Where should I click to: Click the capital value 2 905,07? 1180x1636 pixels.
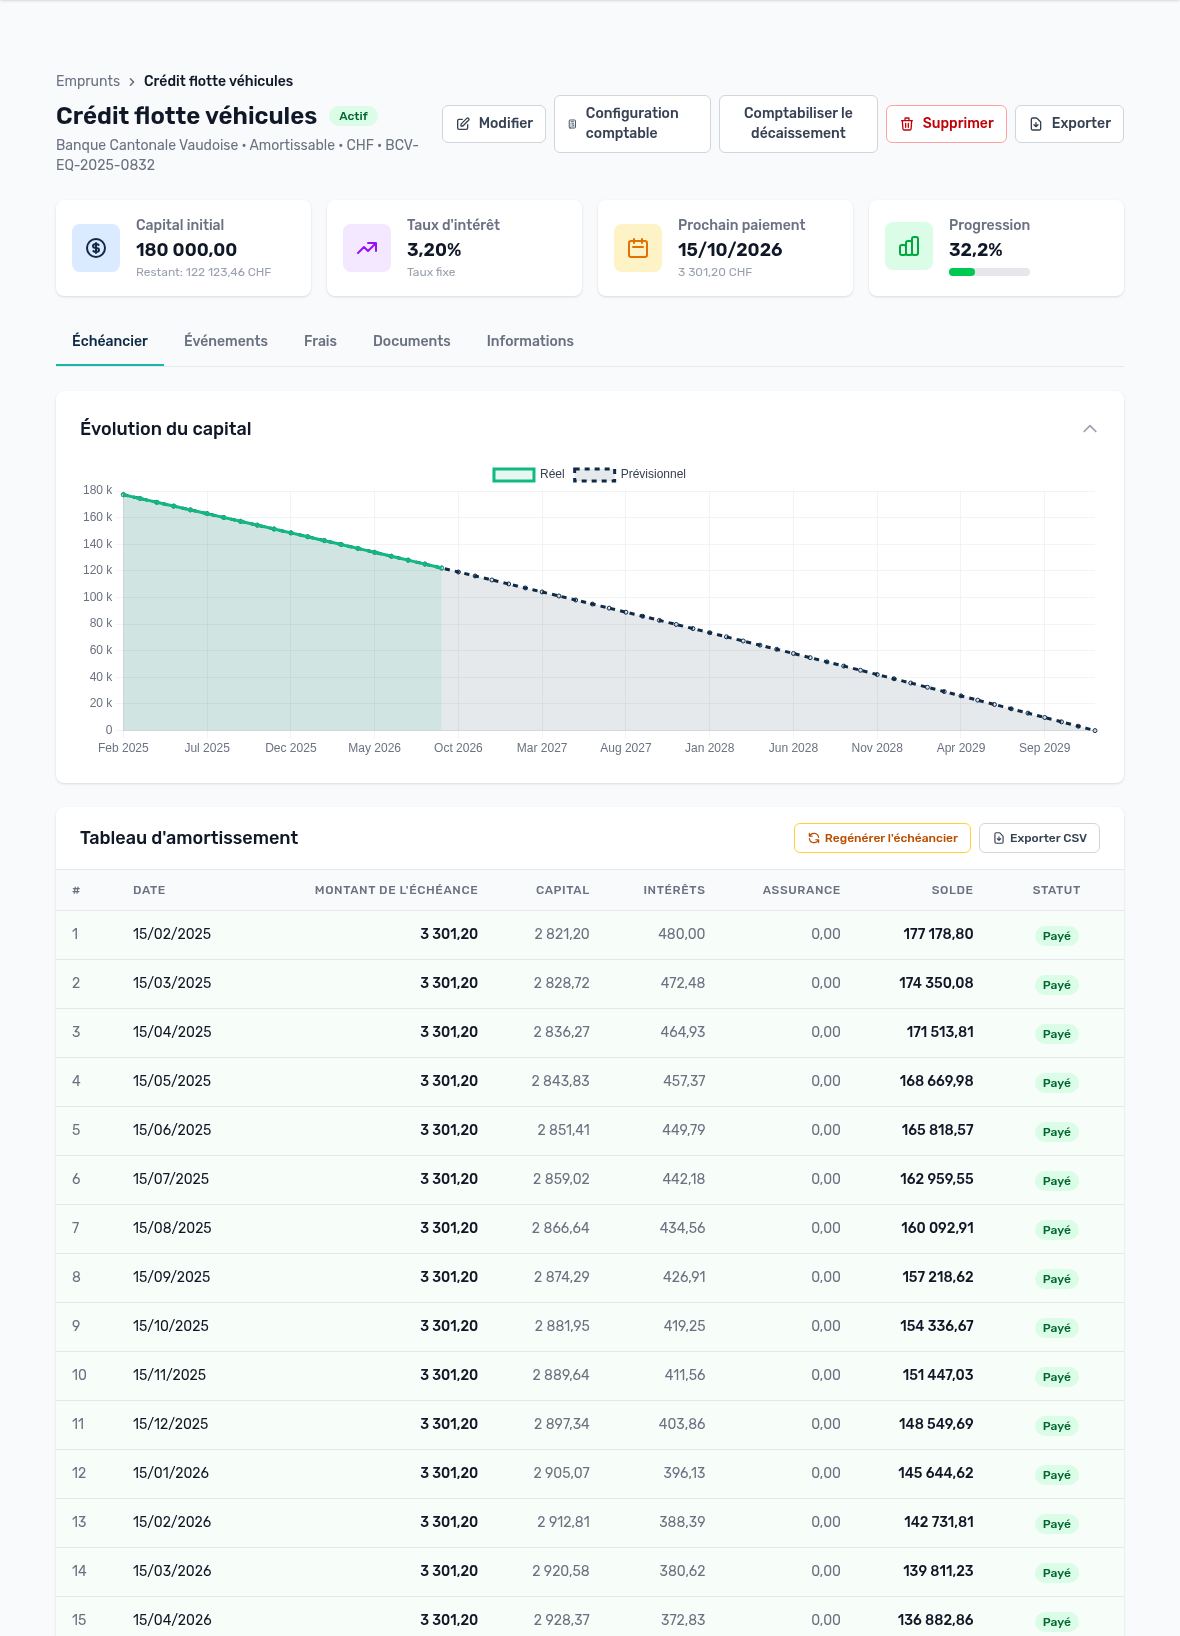pyautogui.click(x=561, y=1473)
